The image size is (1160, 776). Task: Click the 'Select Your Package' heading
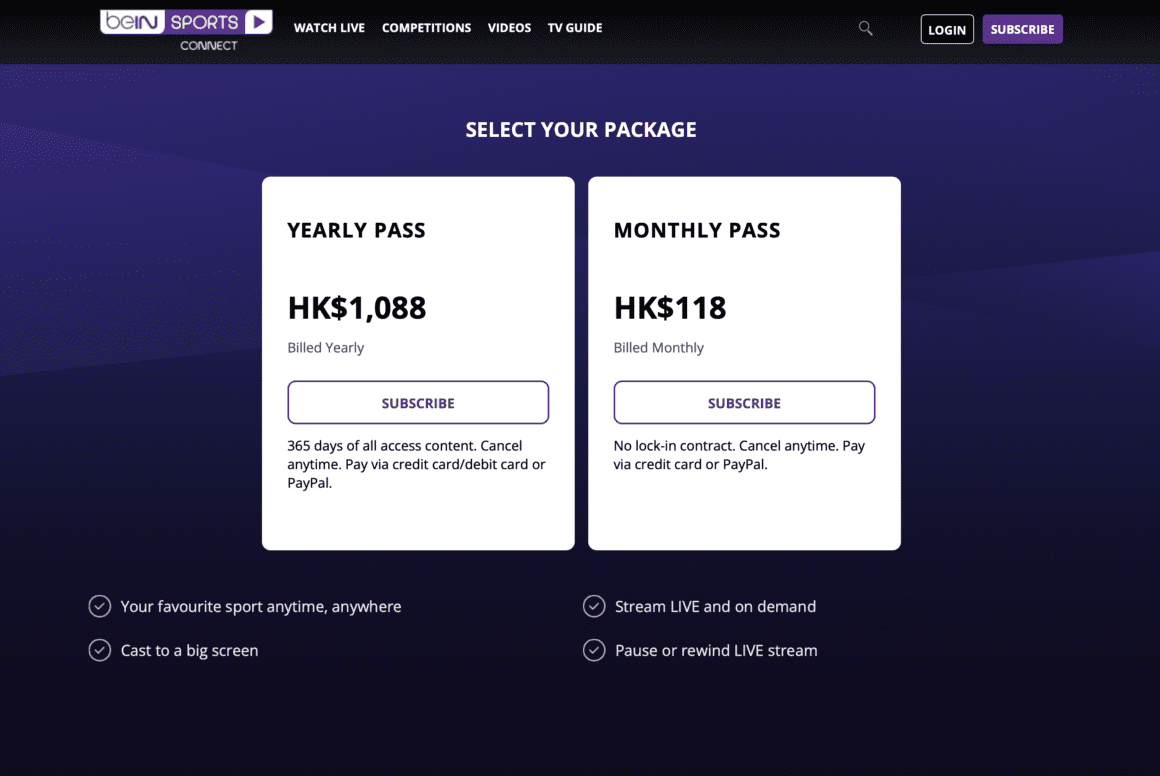pos(581,129)
